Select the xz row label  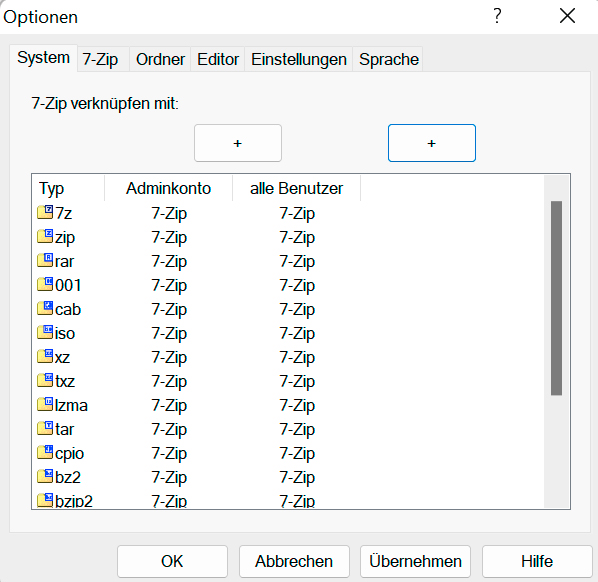point(63,358)
